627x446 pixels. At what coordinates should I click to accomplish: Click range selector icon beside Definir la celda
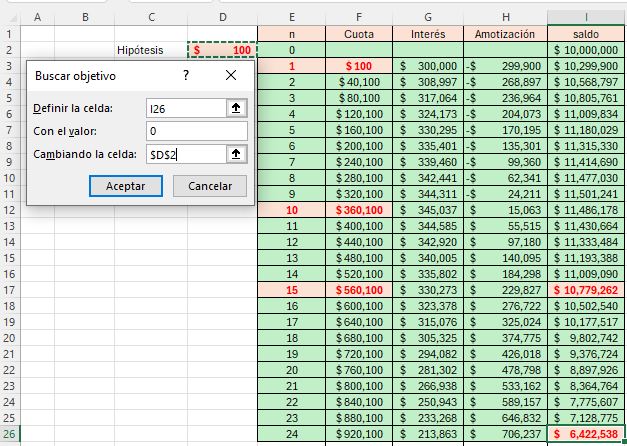tap(236, 108)
